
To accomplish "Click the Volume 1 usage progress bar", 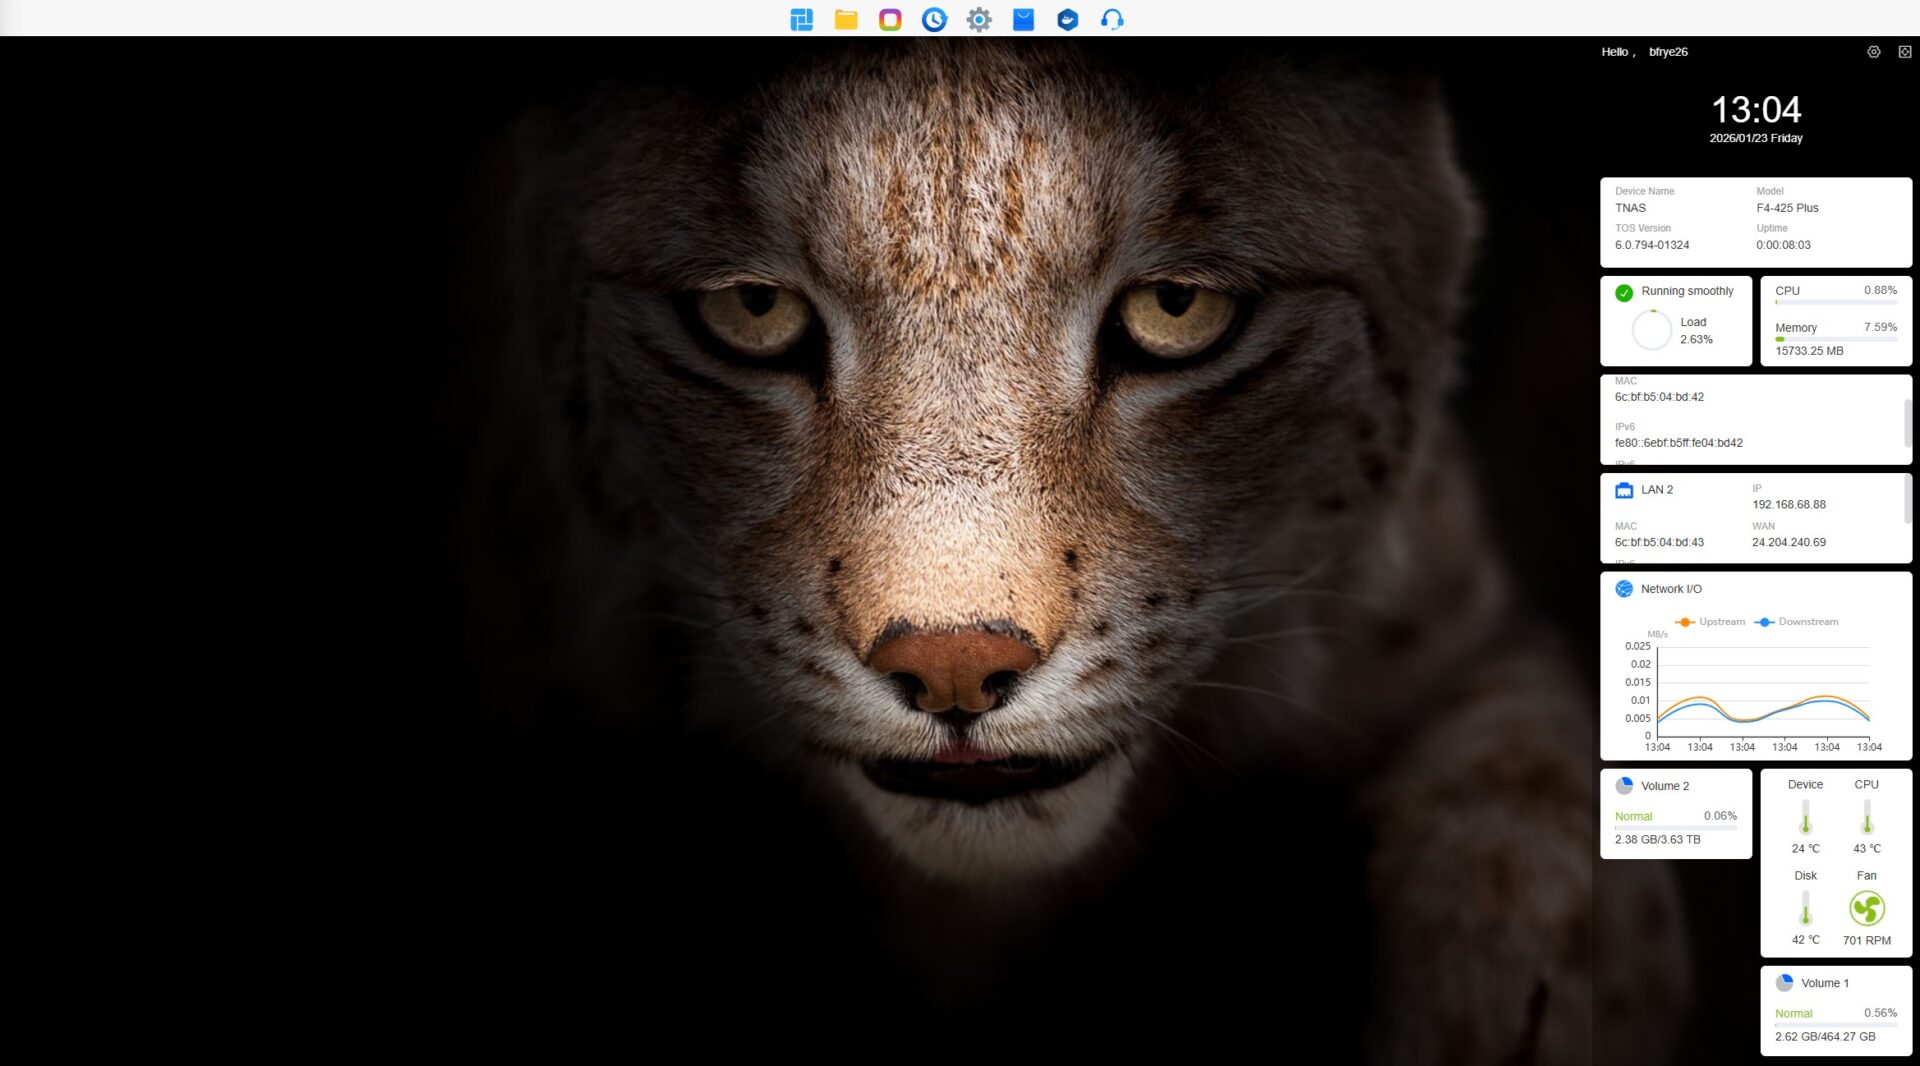I will pyautogui.click(x=1836, y=1025).
